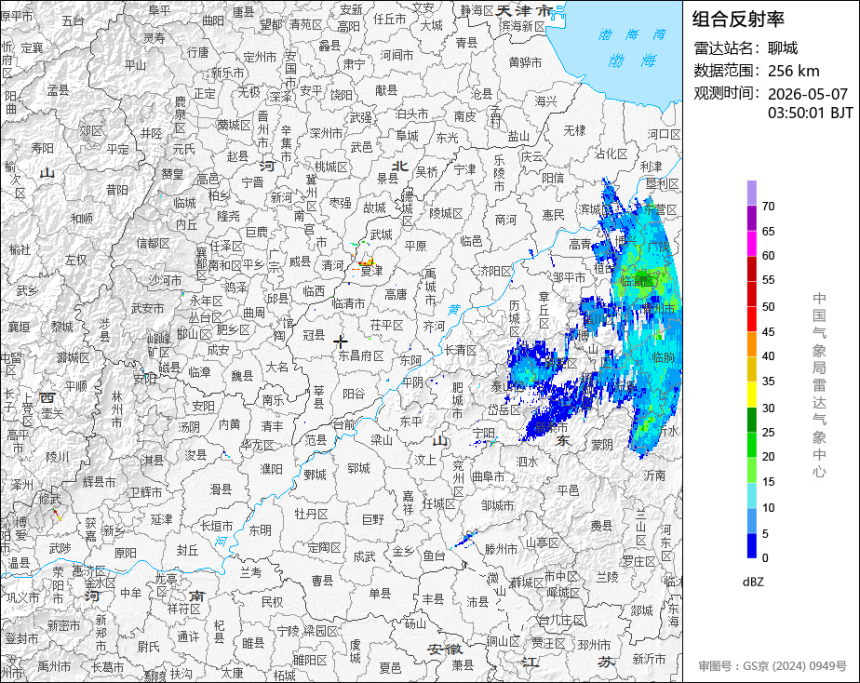Click the 平邑 map label

pyautogui.click(x=568, y=490)
